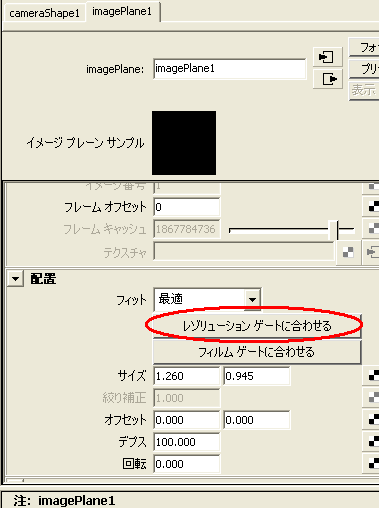Image resolution: width=379 pixels, height=508 pixels.
Task: Click the デプス value field
Action: coord(187,442)
